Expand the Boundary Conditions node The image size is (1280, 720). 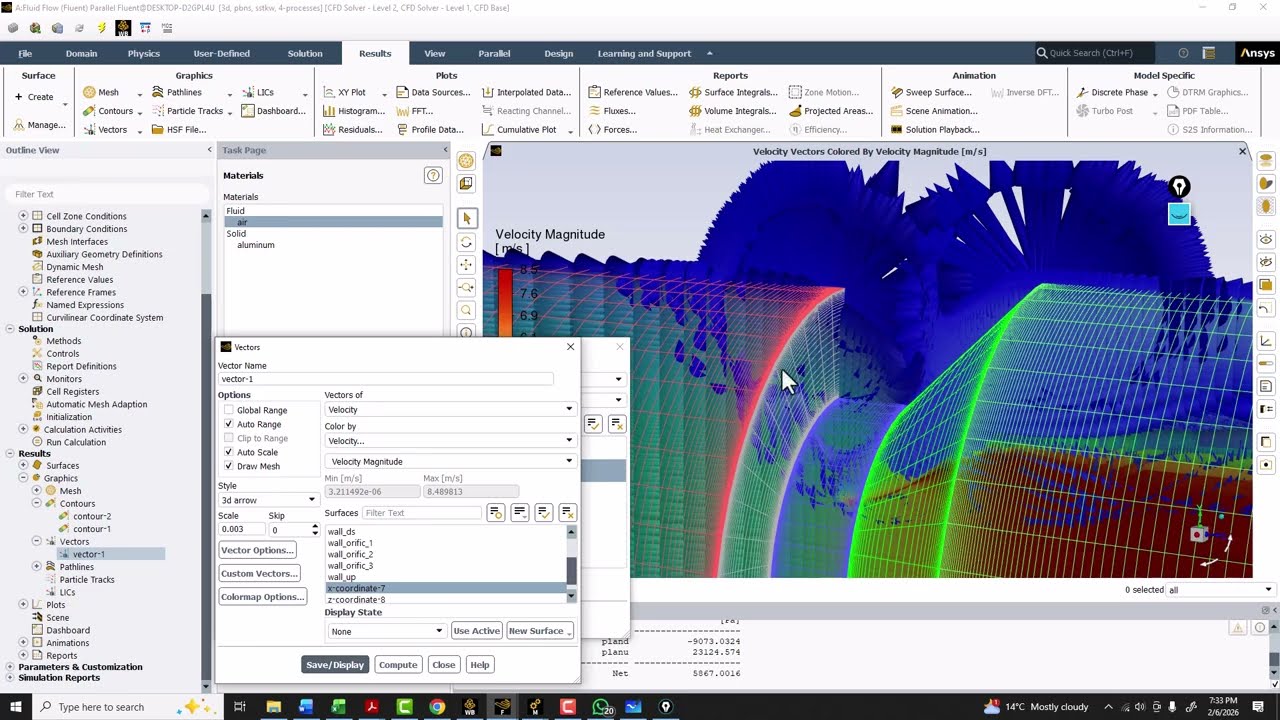pos(23,229)
